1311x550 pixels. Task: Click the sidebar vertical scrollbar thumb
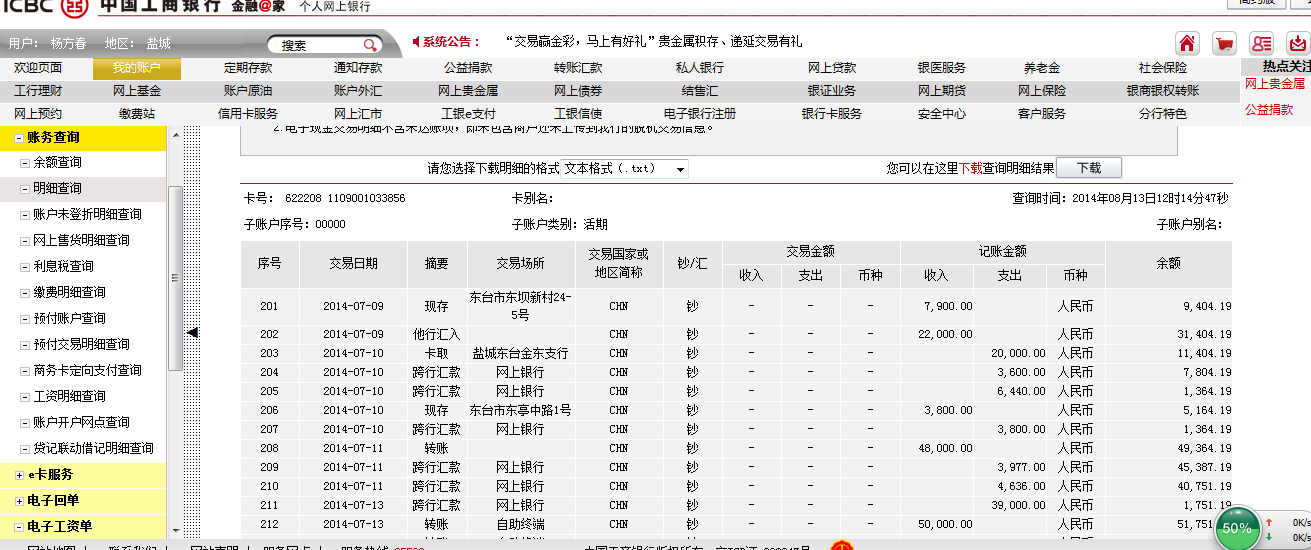click(x=176, y=278)
